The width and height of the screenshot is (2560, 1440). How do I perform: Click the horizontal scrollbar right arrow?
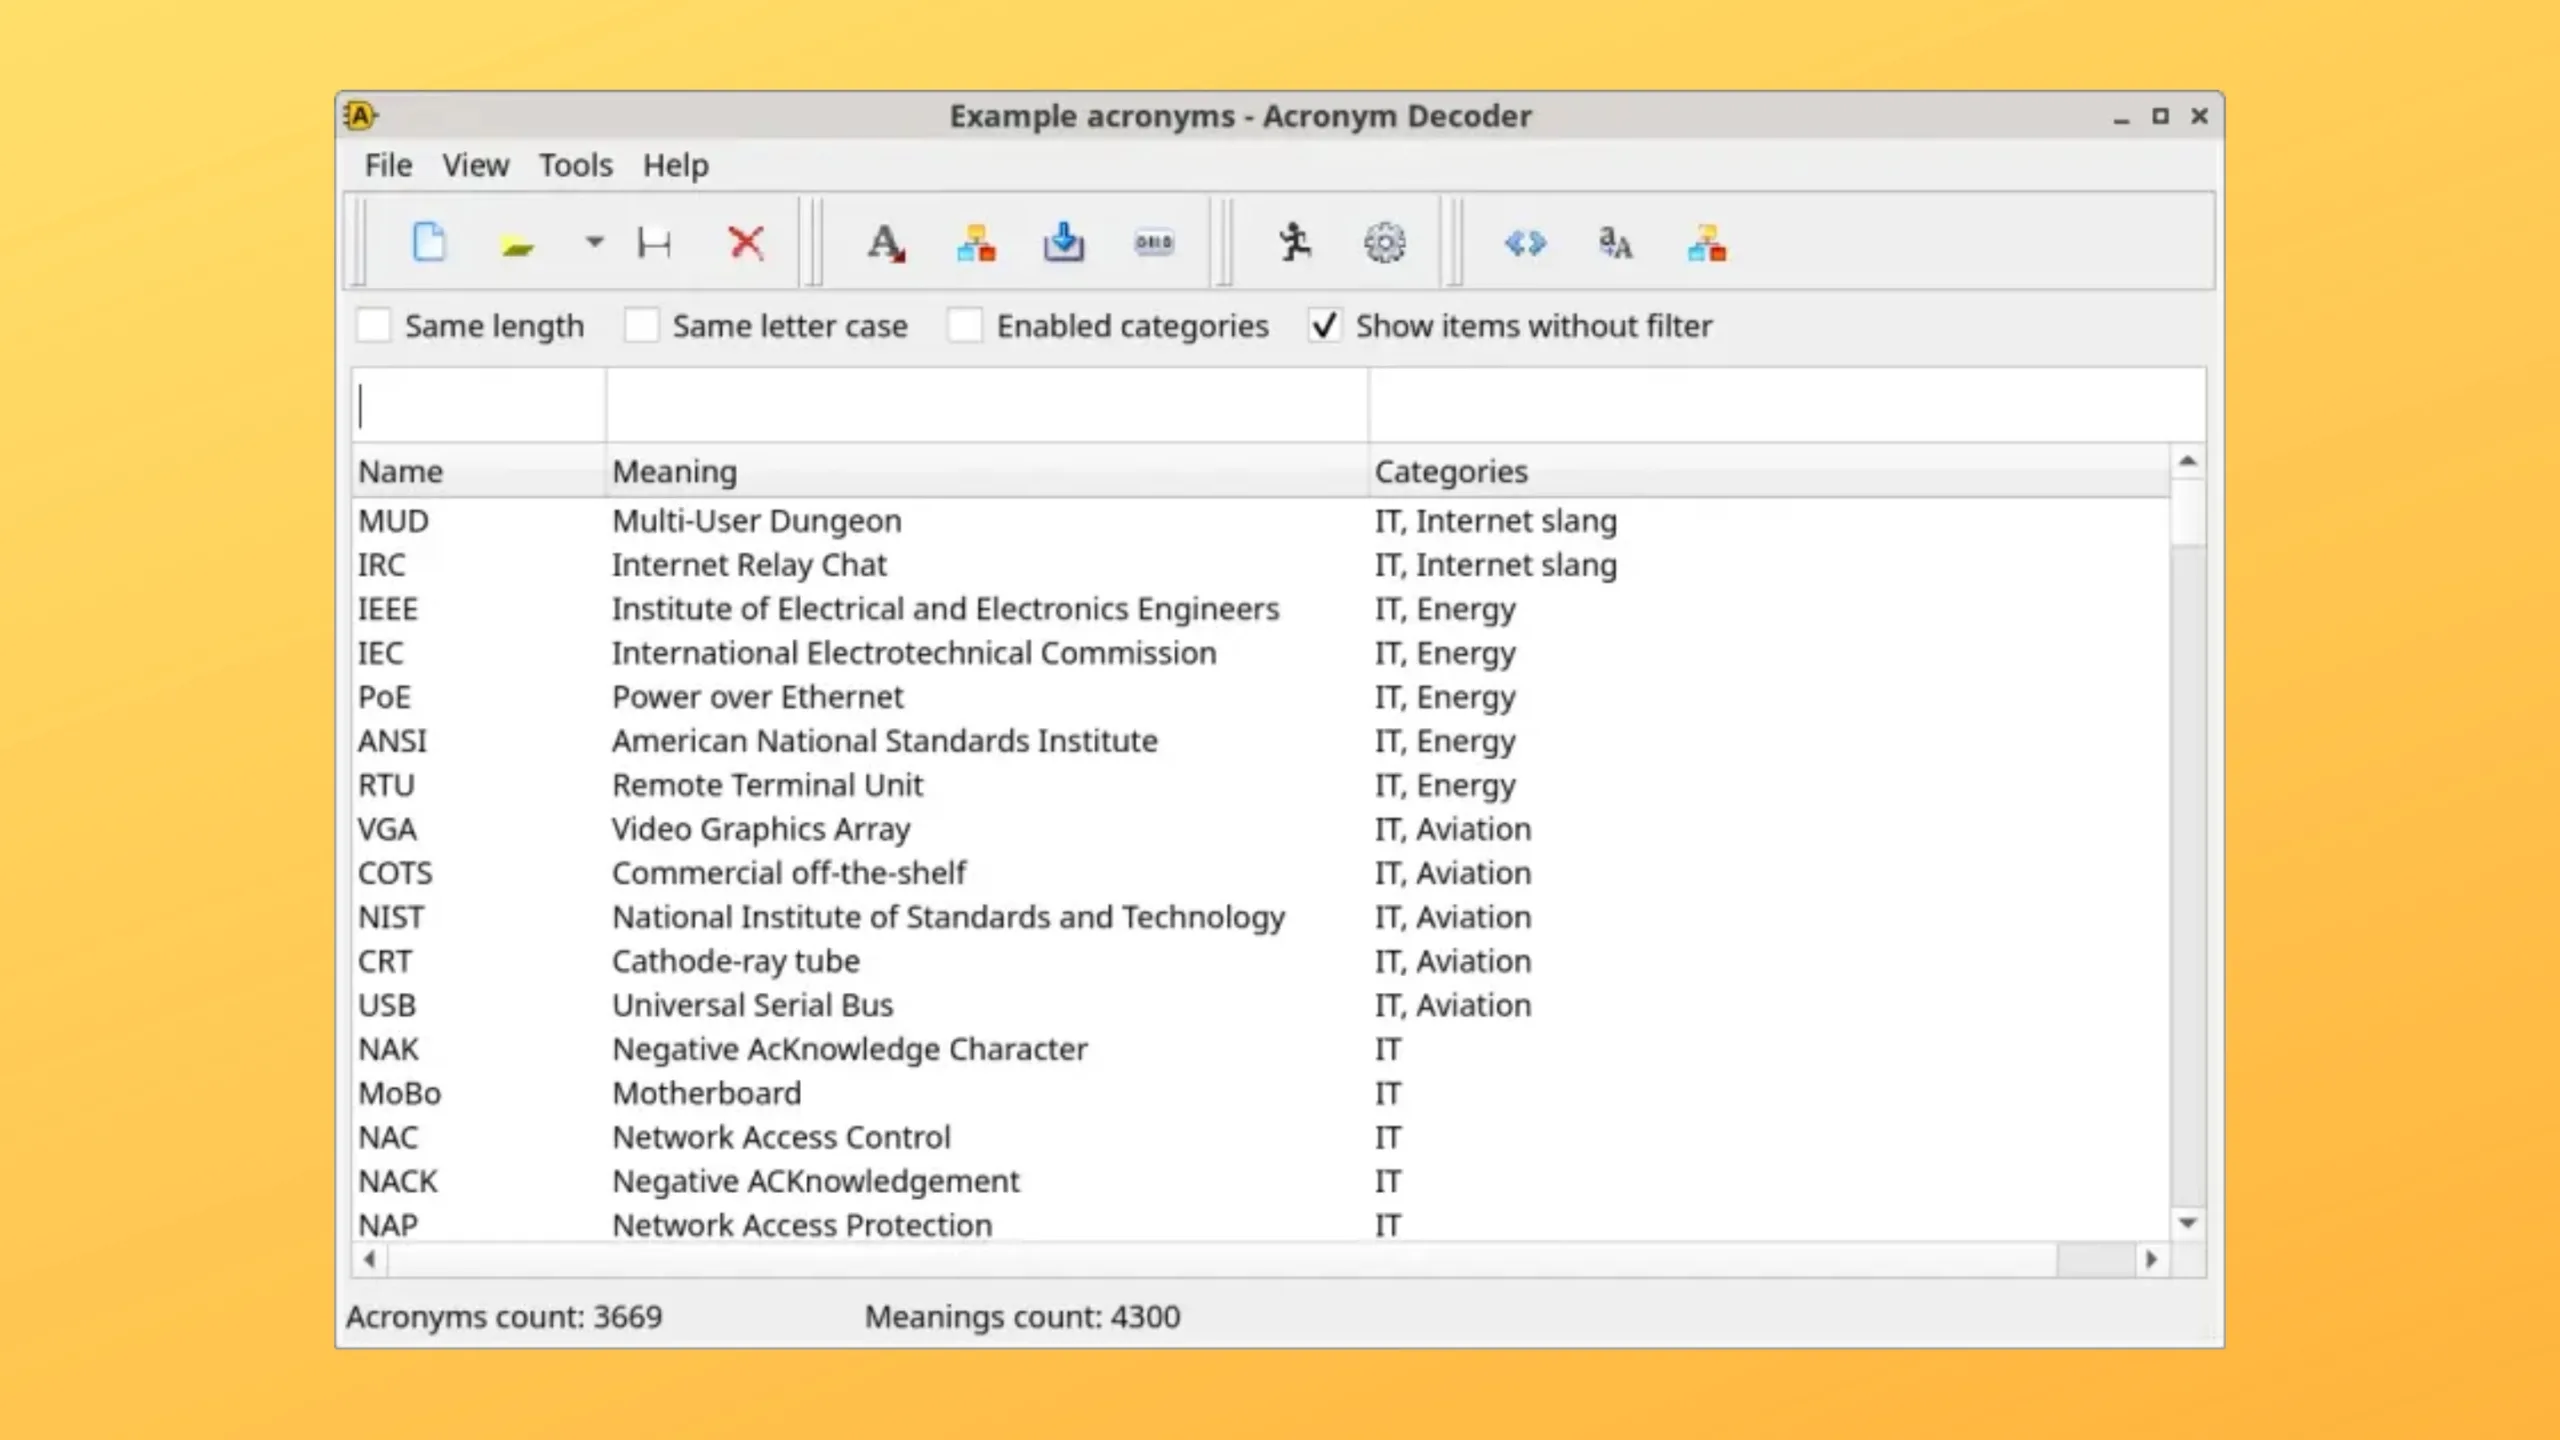pyautogui.click(x=2152, y=1259)
